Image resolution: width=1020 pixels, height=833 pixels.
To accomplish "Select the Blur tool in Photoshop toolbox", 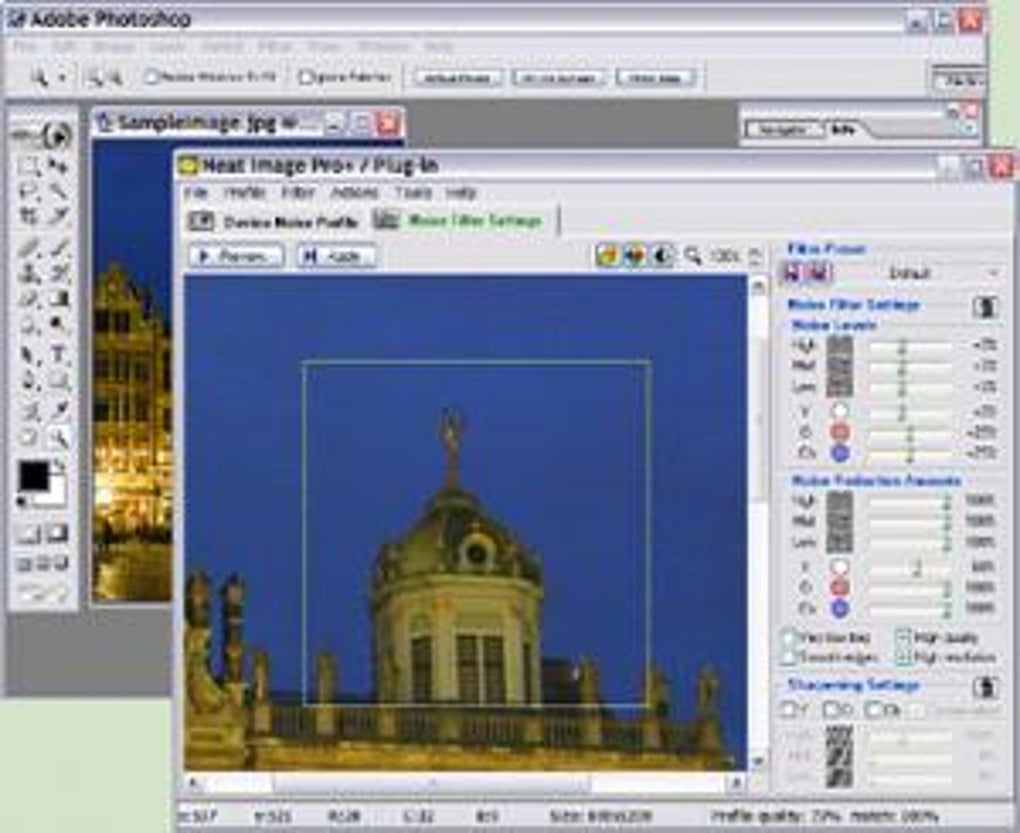I will click(x=29, y=323).
